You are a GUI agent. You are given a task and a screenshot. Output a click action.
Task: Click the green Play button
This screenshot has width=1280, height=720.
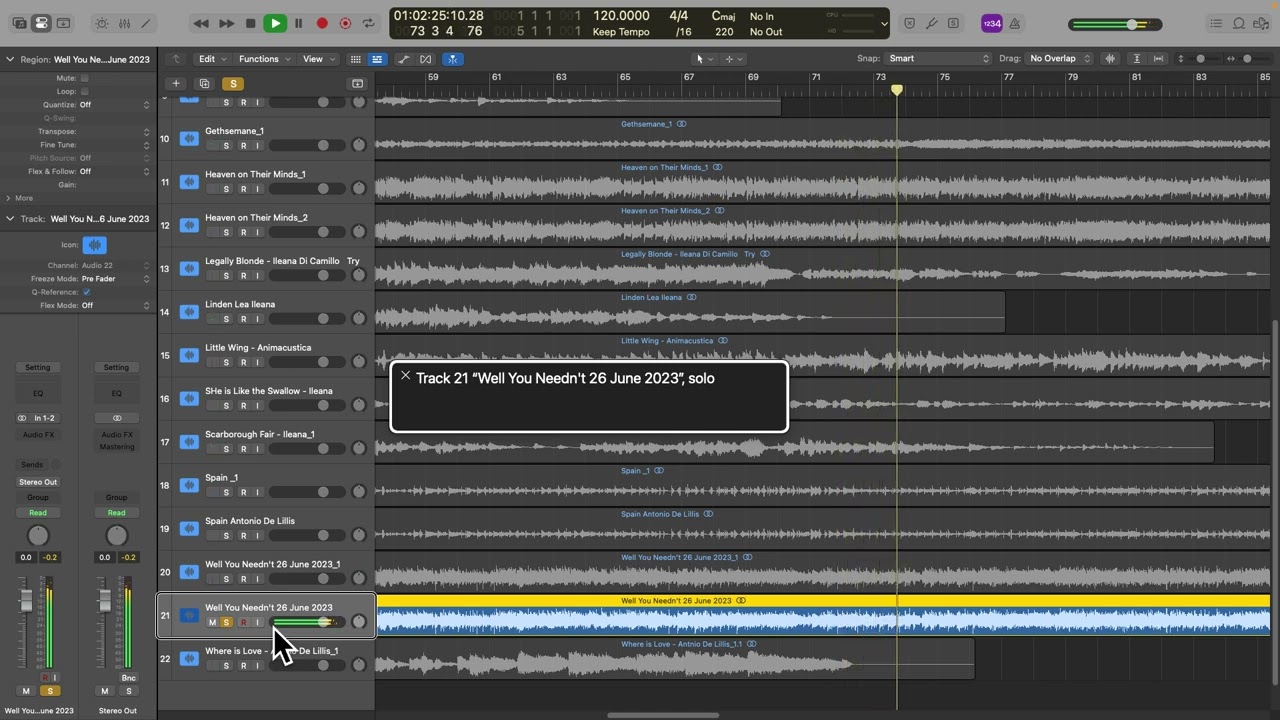[275, 23]
